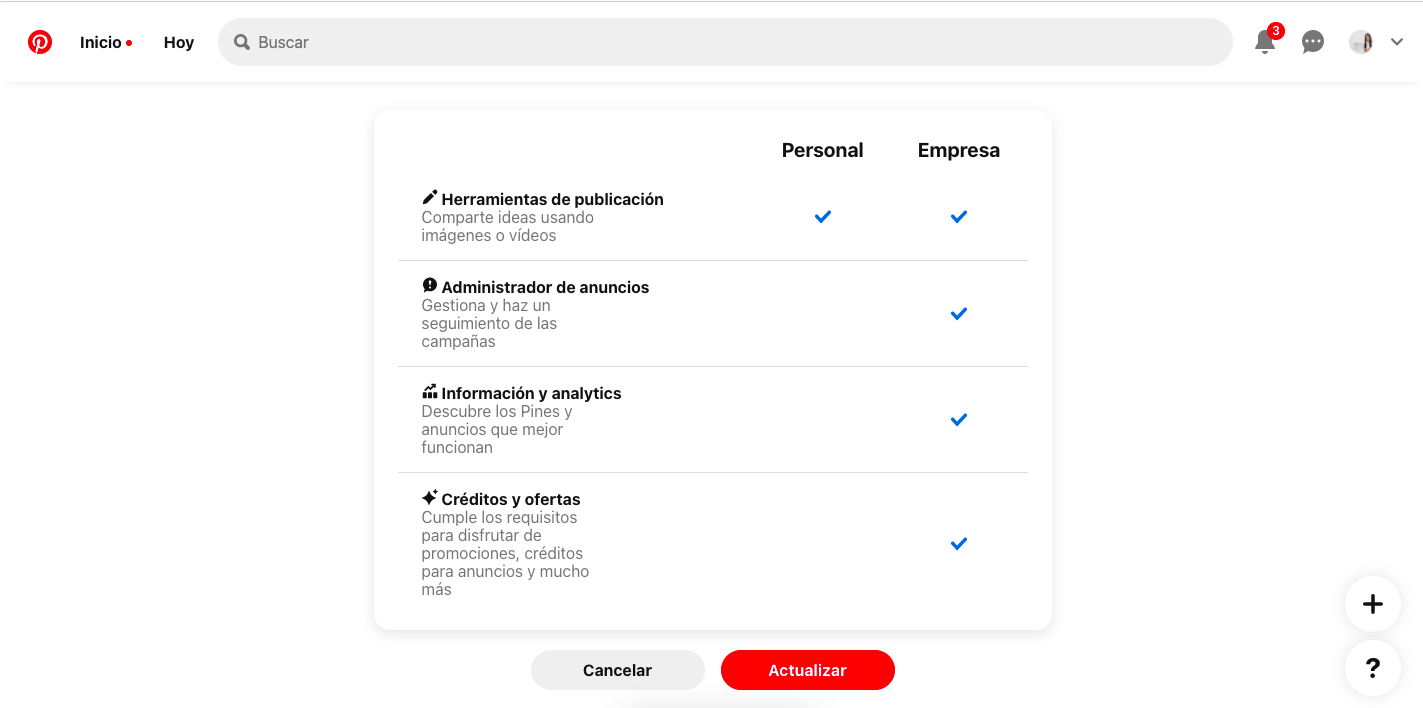
Task: Click the Herramientas de publicación pencil icon
Action: [x=430, y=197]
